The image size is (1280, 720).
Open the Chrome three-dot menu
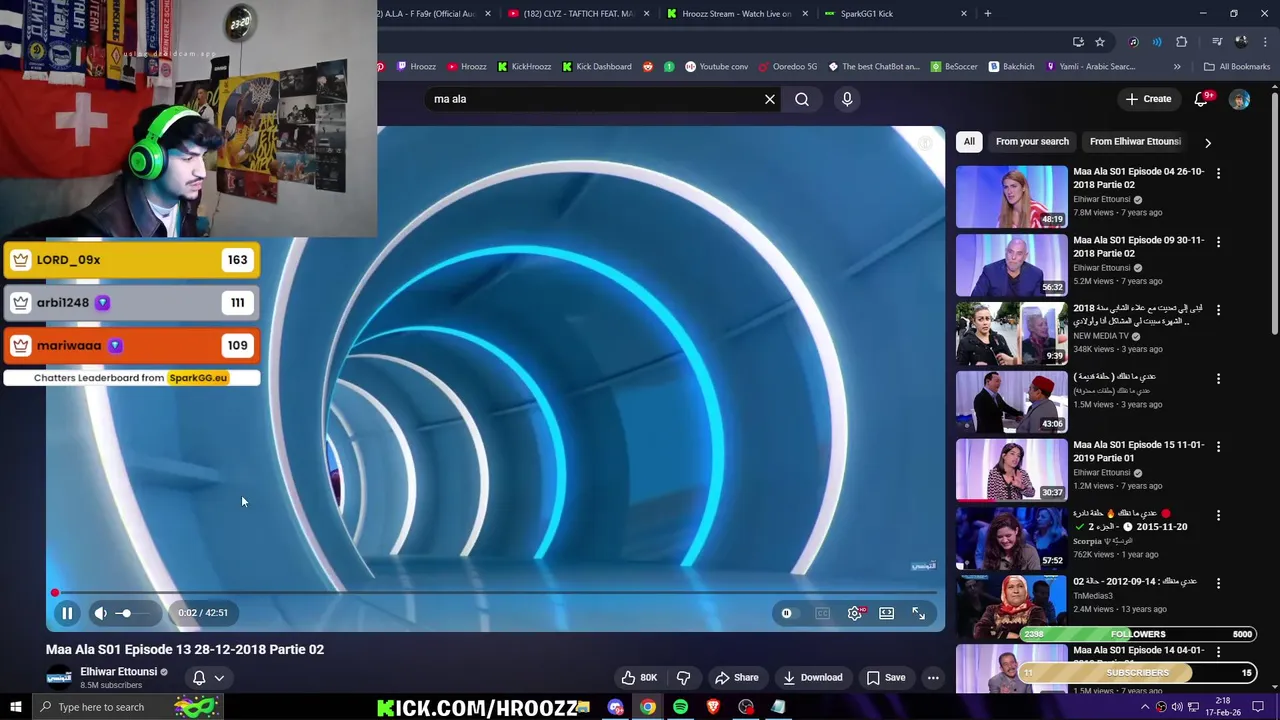tap(1265, 42)
